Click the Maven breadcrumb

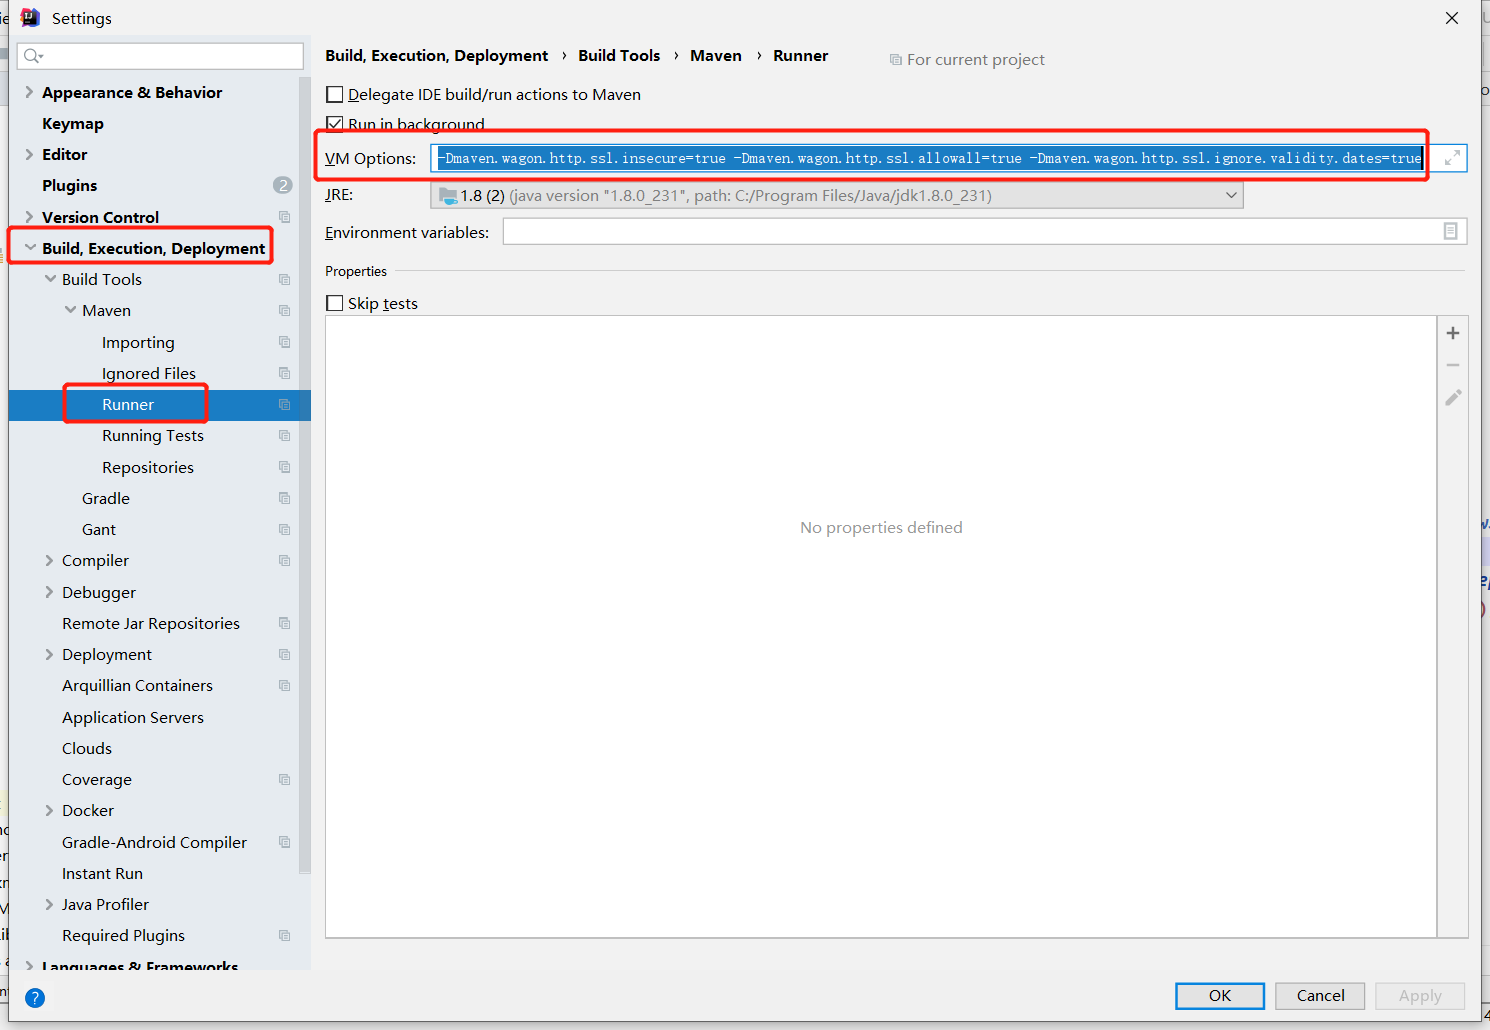click(x=716, y=55)
